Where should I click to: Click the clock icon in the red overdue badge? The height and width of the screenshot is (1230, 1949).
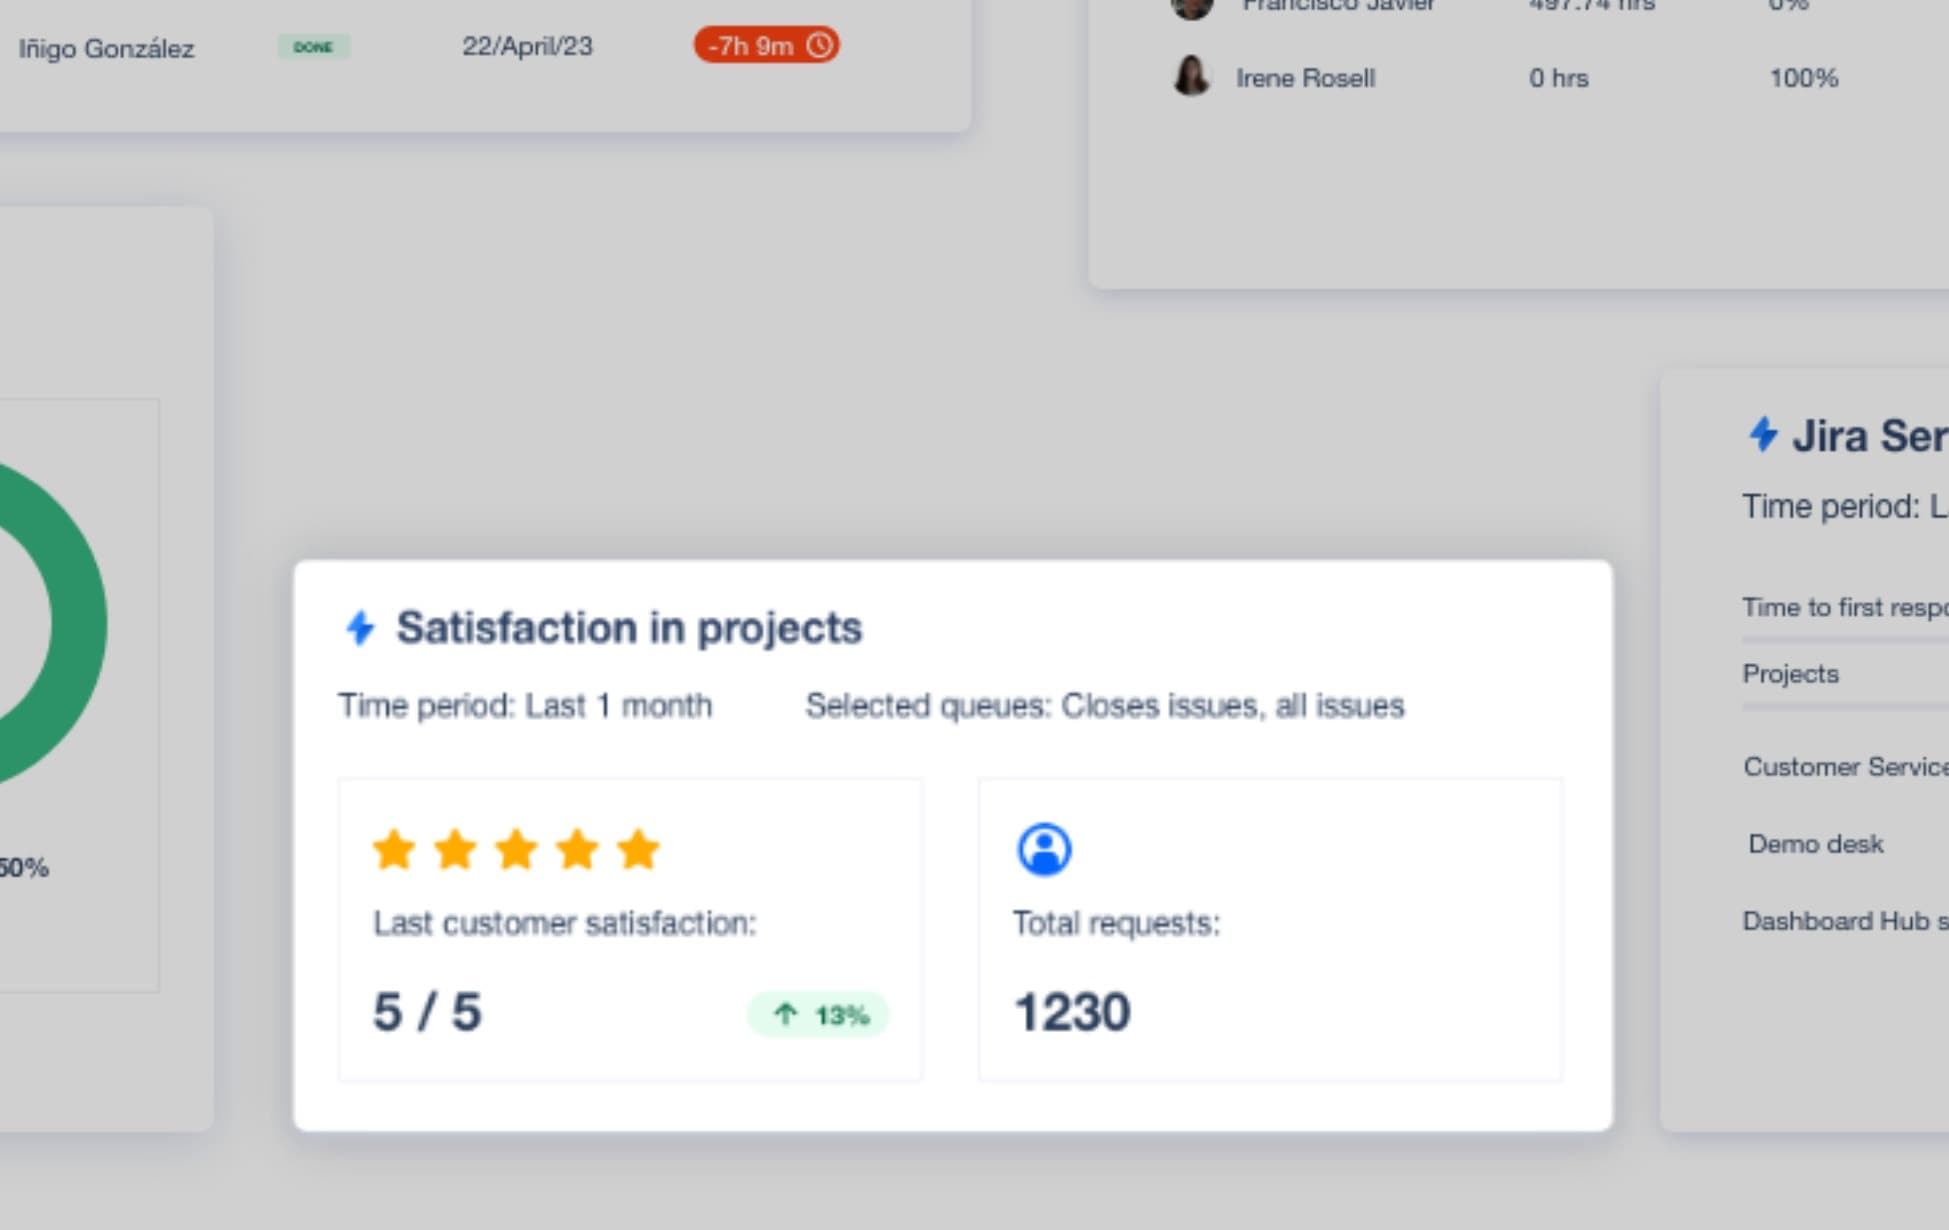(819, 46)
